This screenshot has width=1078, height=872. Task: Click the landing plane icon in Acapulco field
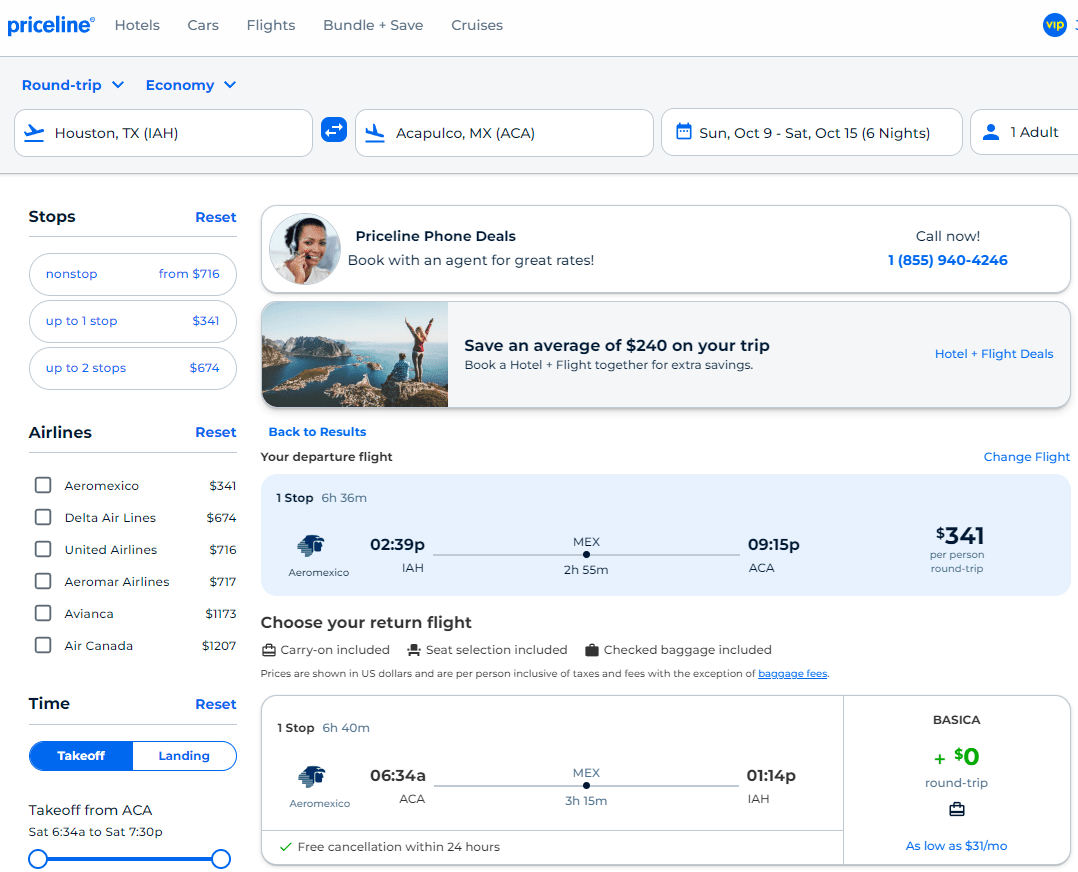[x=375, y=133]
